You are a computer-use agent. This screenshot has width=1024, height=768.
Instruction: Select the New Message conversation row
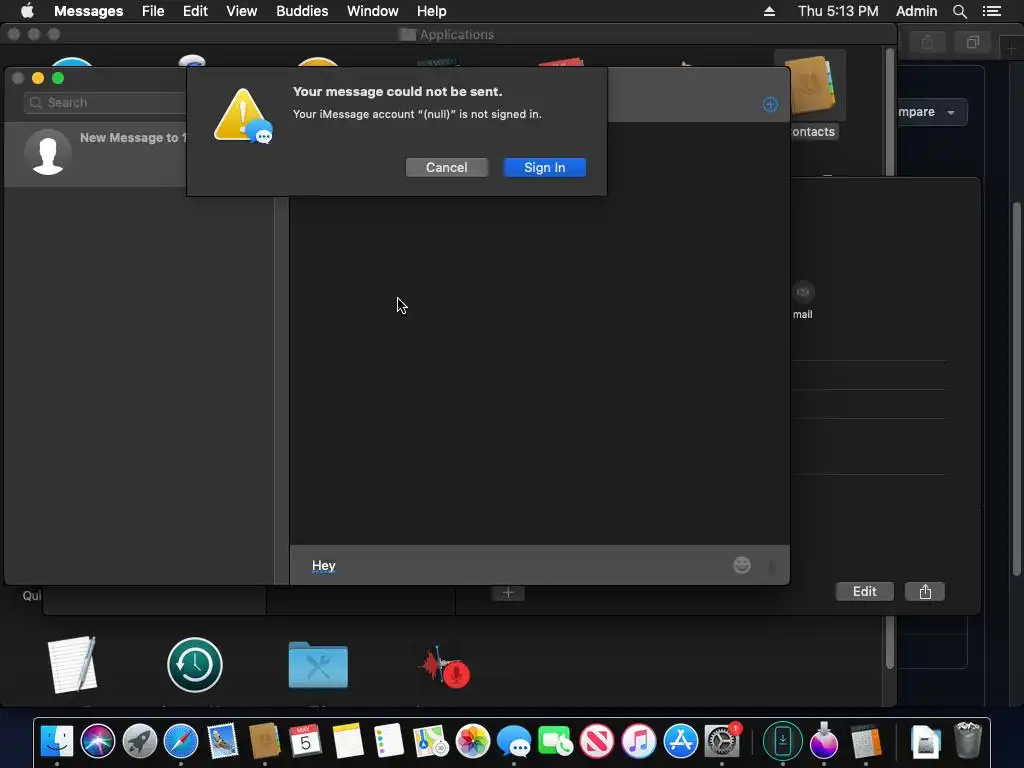pyautogui.click(x=95, y=153)
